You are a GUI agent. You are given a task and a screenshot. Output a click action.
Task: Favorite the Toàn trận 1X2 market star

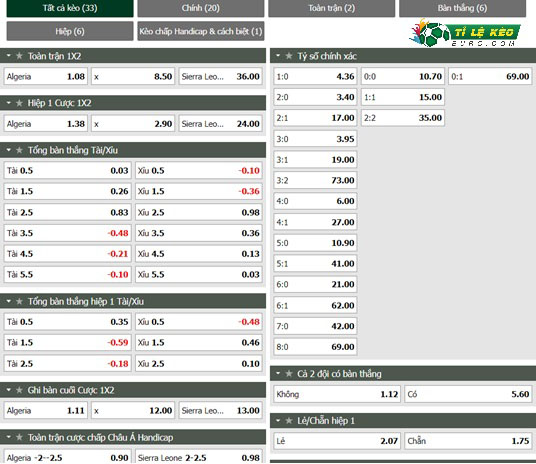coord(19,56)
